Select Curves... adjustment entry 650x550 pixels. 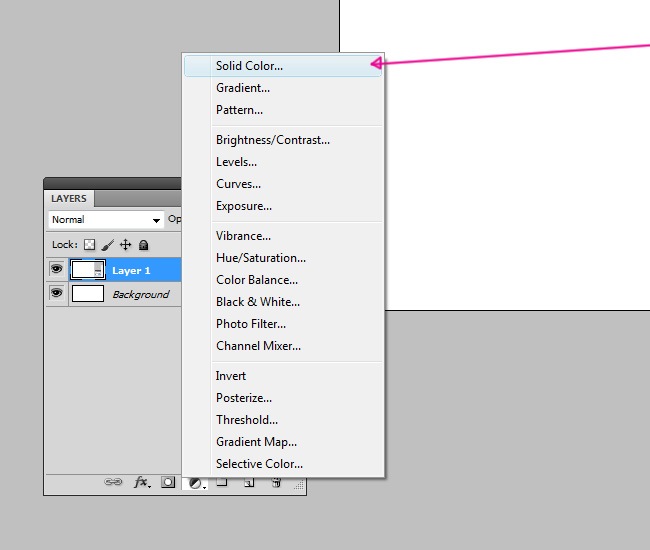click(x=283, y=184)
